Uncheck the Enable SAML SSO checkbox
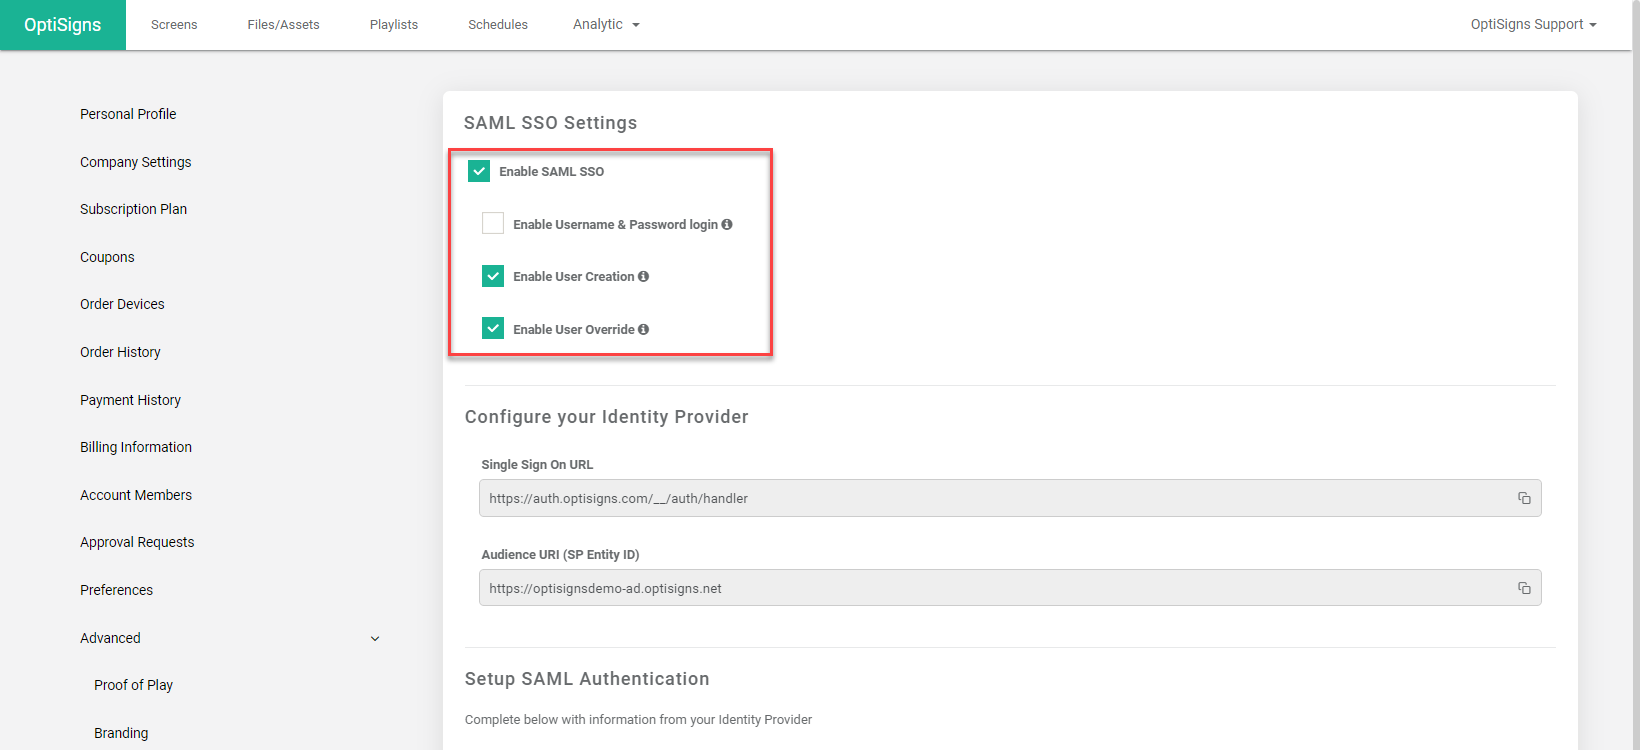This screenshot has width=1640, height=750. pyautogui.click(x=479, y=171)
